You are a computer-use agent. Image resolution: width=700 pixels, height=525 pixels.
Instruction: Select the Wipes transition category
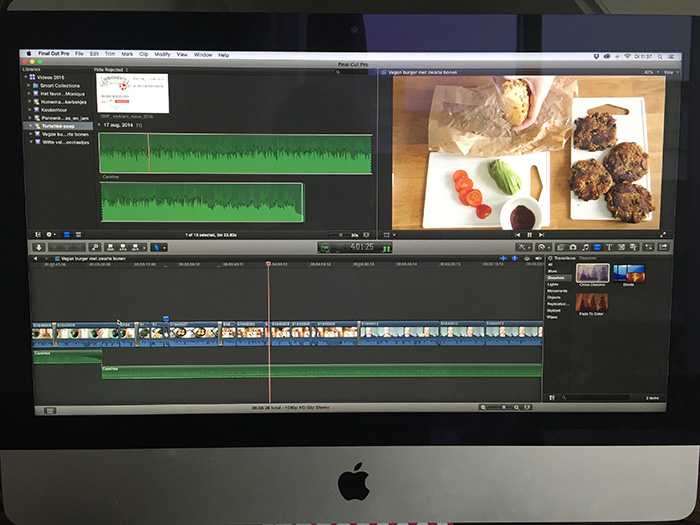click(x=552, y=317)
